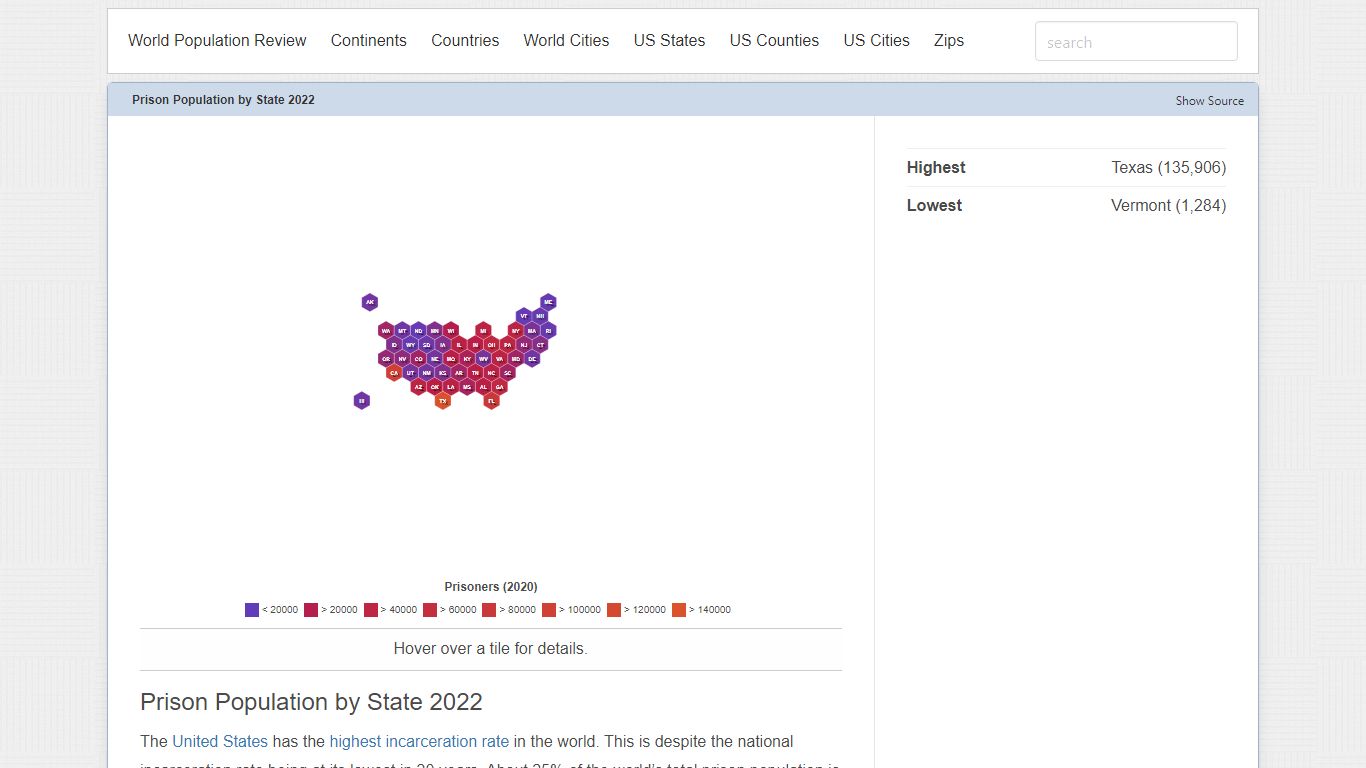This screenshot has width=1366, height=768.
Task: Click the '> 60000' legend swatch
Action: click(x=430, y=610)
